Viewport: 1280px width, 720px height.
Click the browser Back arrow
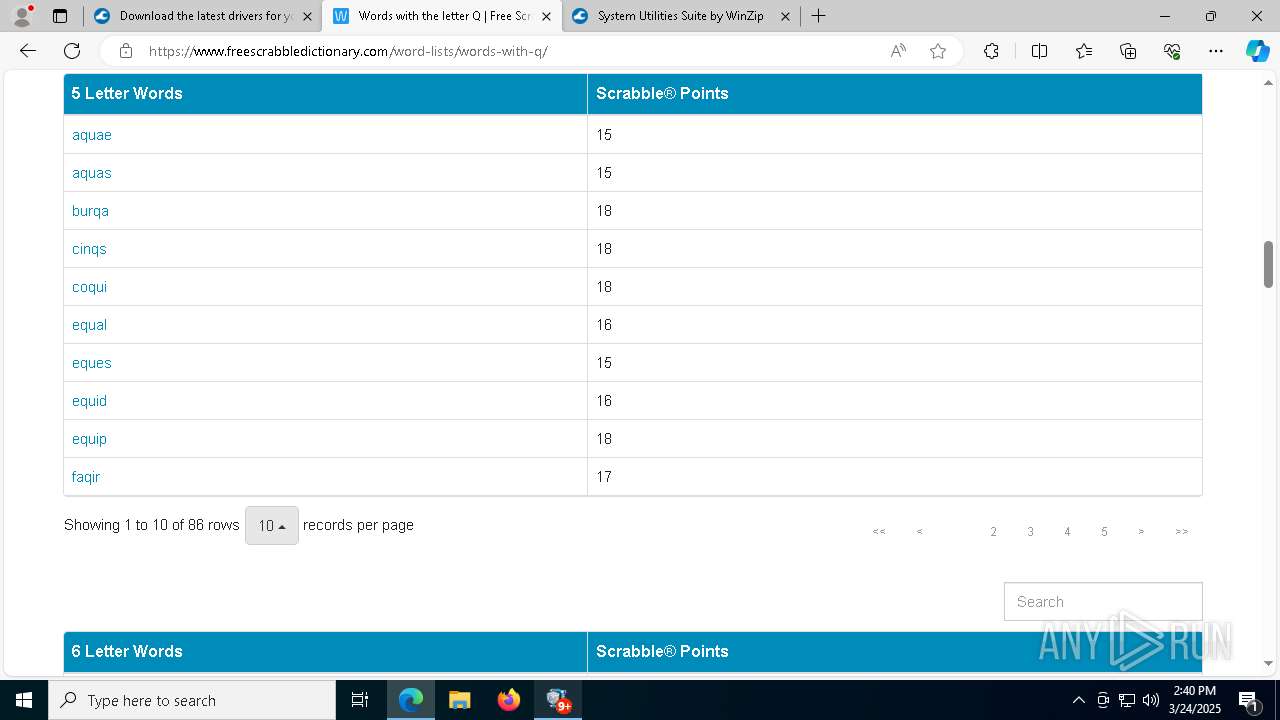click(28, 51)
